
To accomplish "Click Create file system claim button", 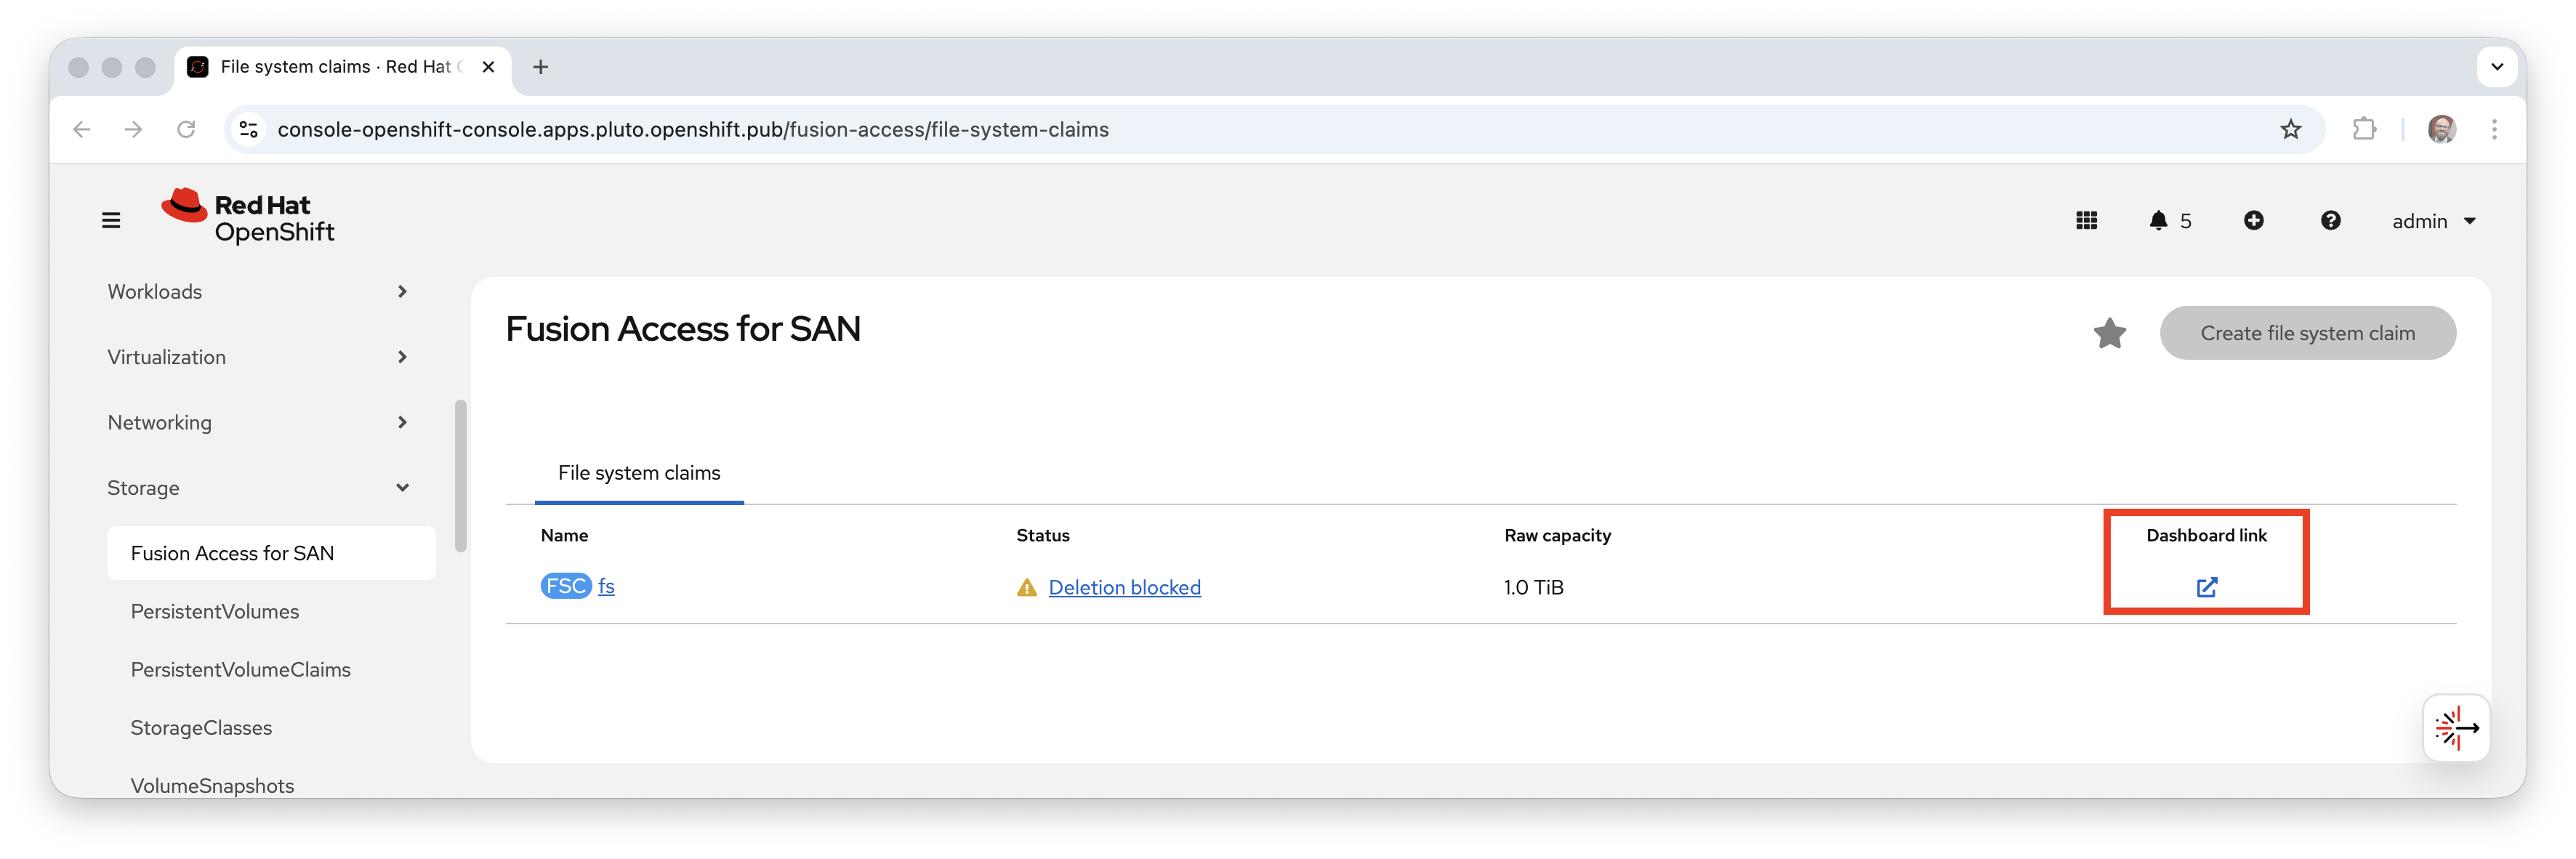I will pos(2307,333).
